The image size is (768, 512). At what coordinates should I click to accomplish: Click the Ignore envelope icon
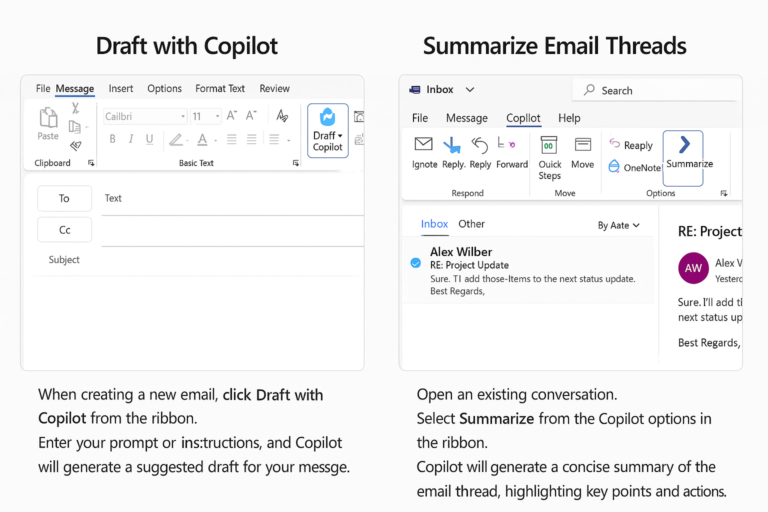pyautogui.click(x=424, y=151)
